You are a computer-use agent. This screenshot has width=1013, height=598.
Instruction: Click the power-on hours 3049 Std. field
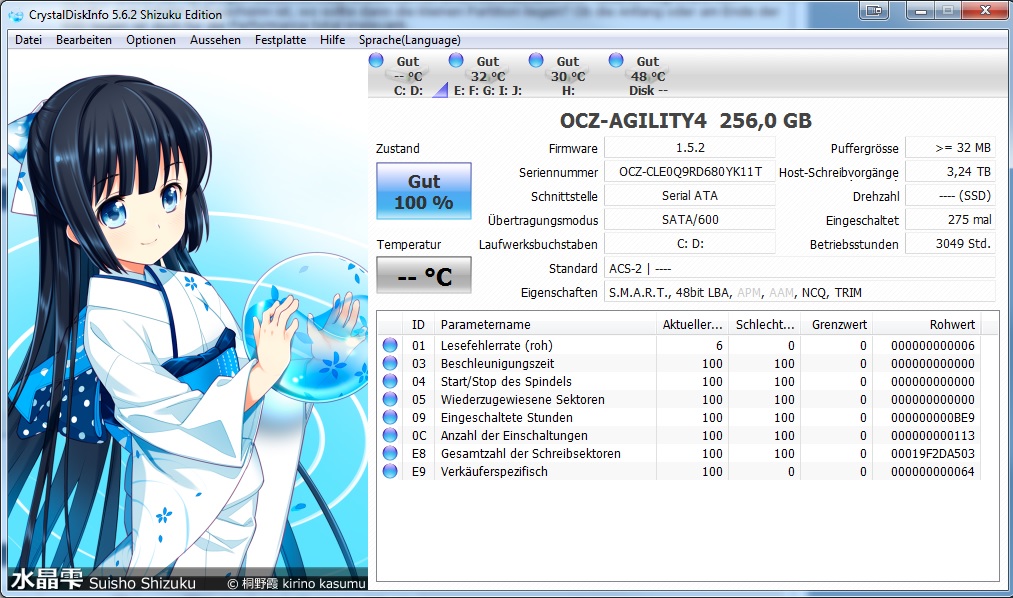(950, 243)
